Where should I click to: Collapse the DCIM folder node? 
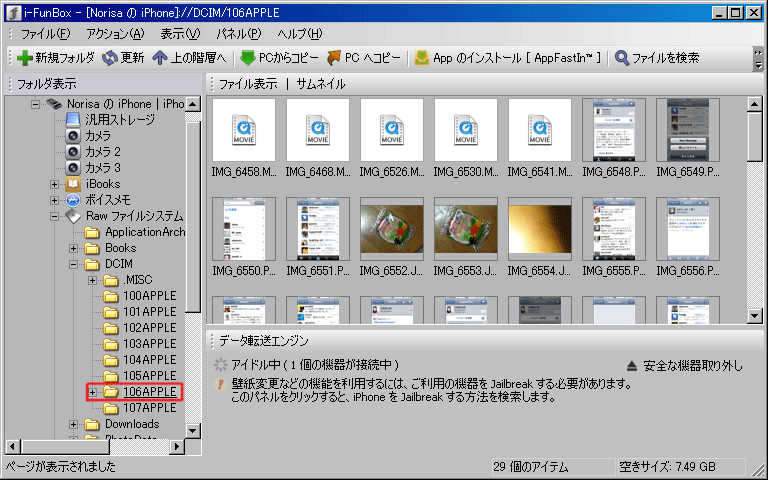(73, 264)
